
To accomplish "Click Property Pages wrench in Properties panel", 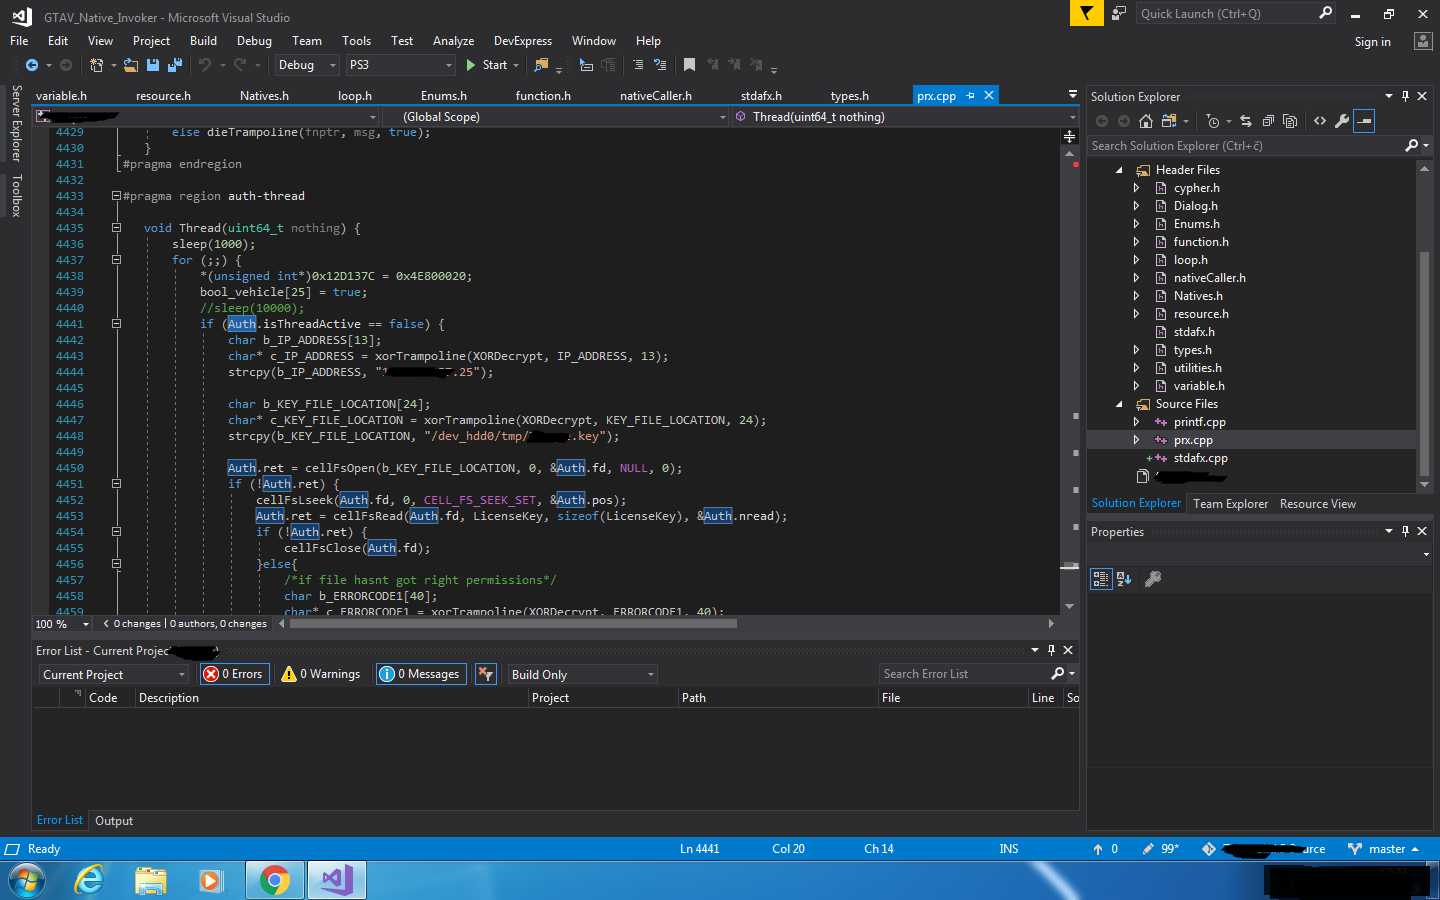I will (x=1153, y=579).
